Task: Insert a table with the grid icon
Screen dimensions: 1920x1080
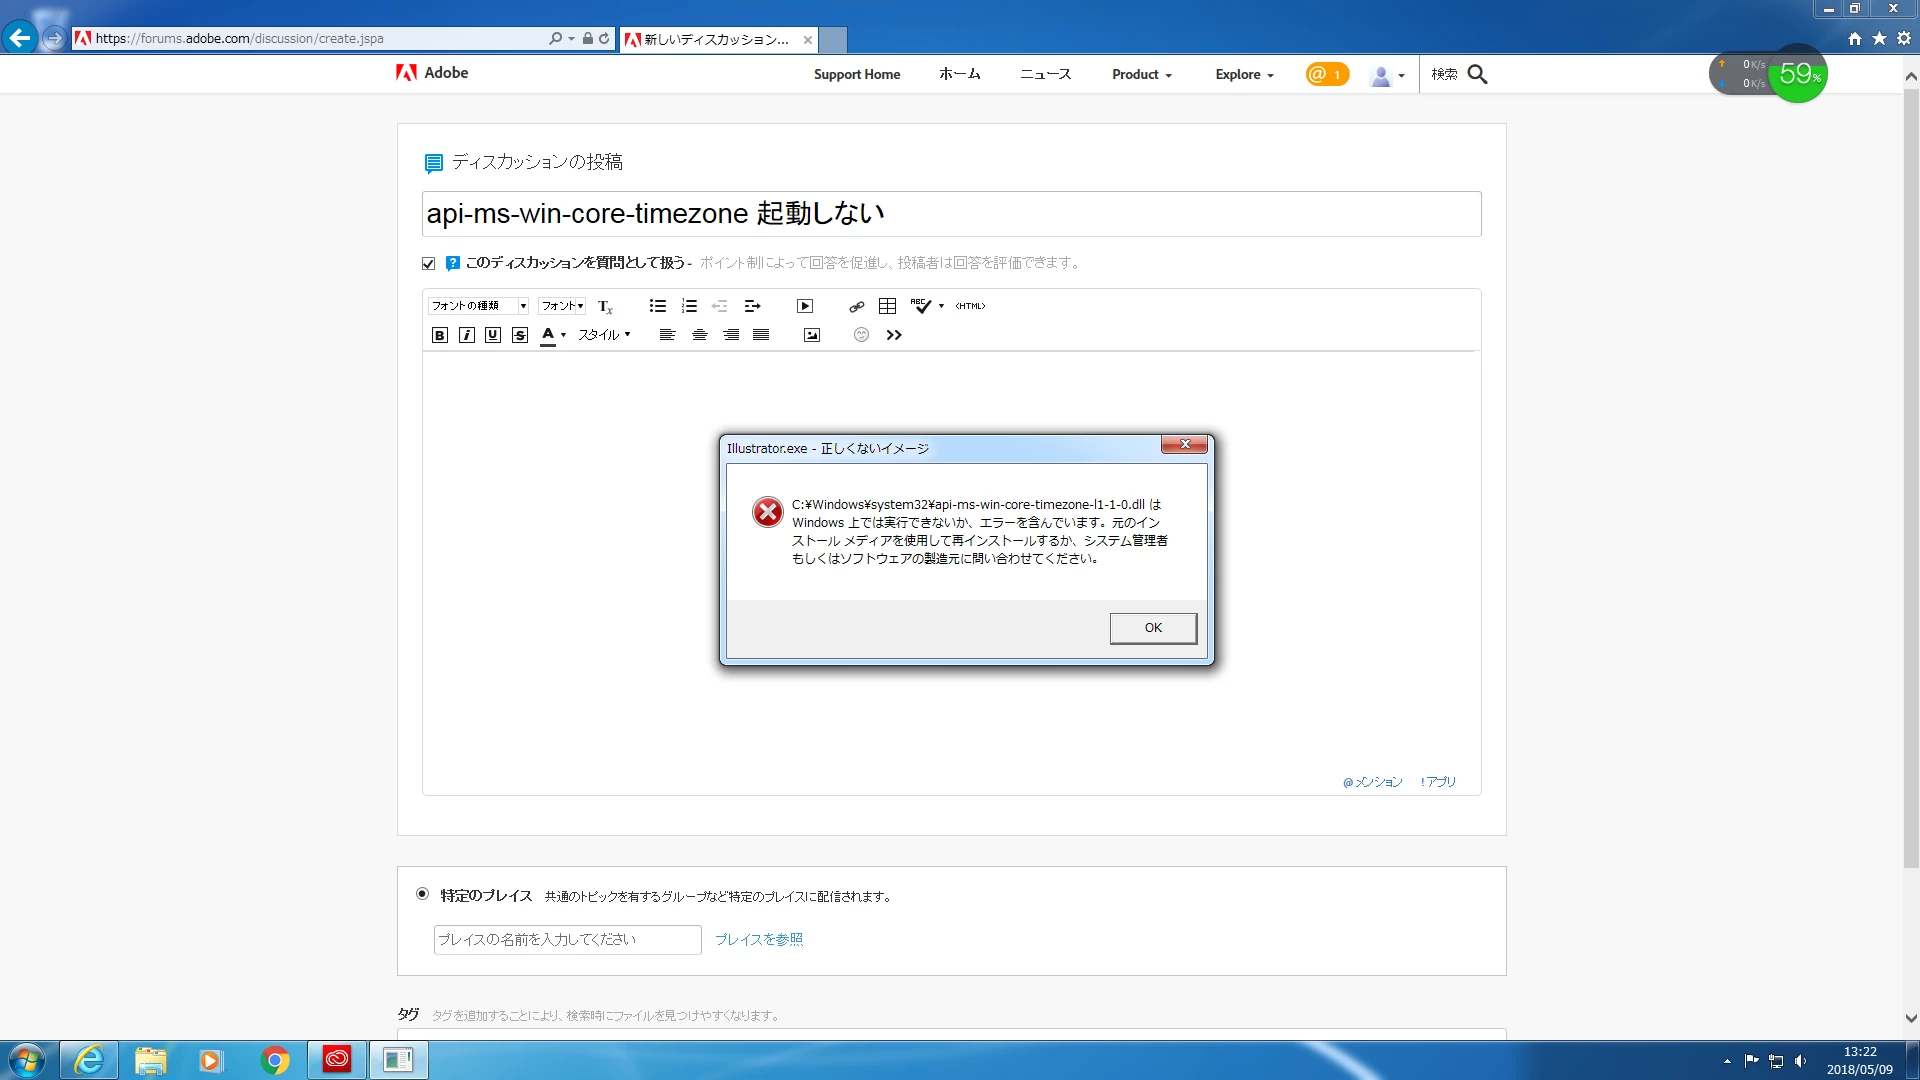Action: point(887,306)
